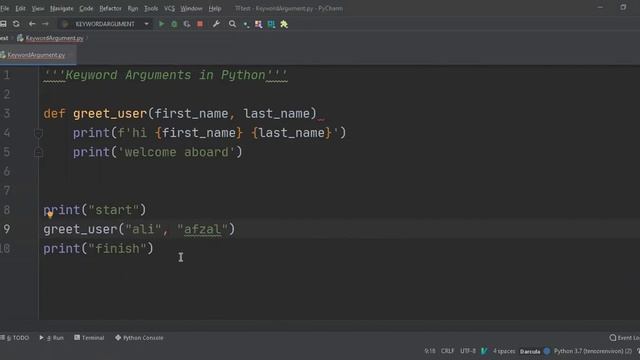Click KeywordArgument.py in the breadcrumb bar
The height and width of the screenshot is (360, 640).
tap(54, 38)
